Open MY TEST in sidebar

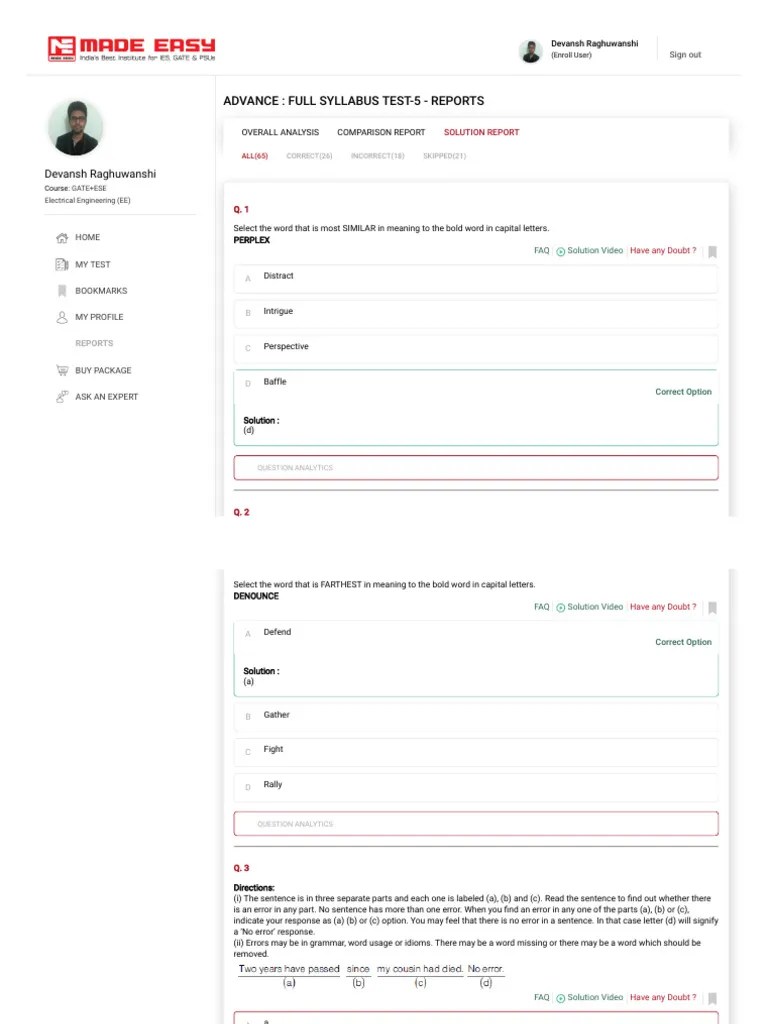(93, 264)
